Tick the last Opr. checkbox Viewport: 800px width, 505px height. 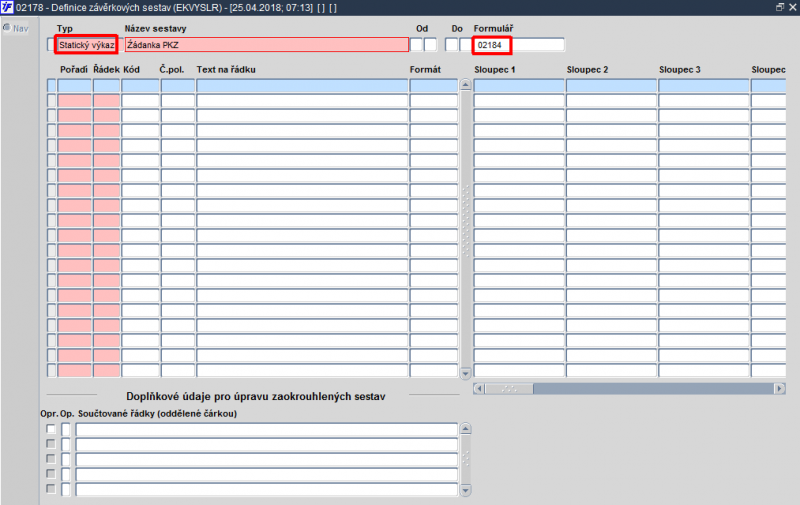click(x=51, y=489)
